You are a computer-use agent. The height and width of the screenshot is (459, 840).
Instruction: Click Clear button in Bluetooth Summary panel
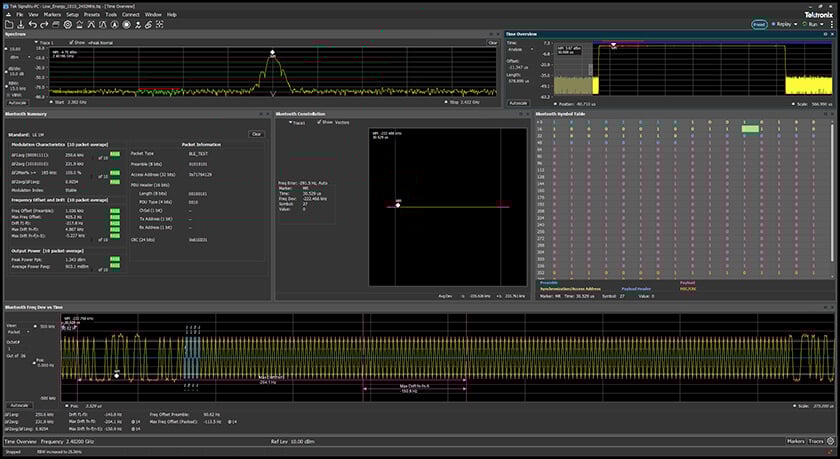click(256, 133)
